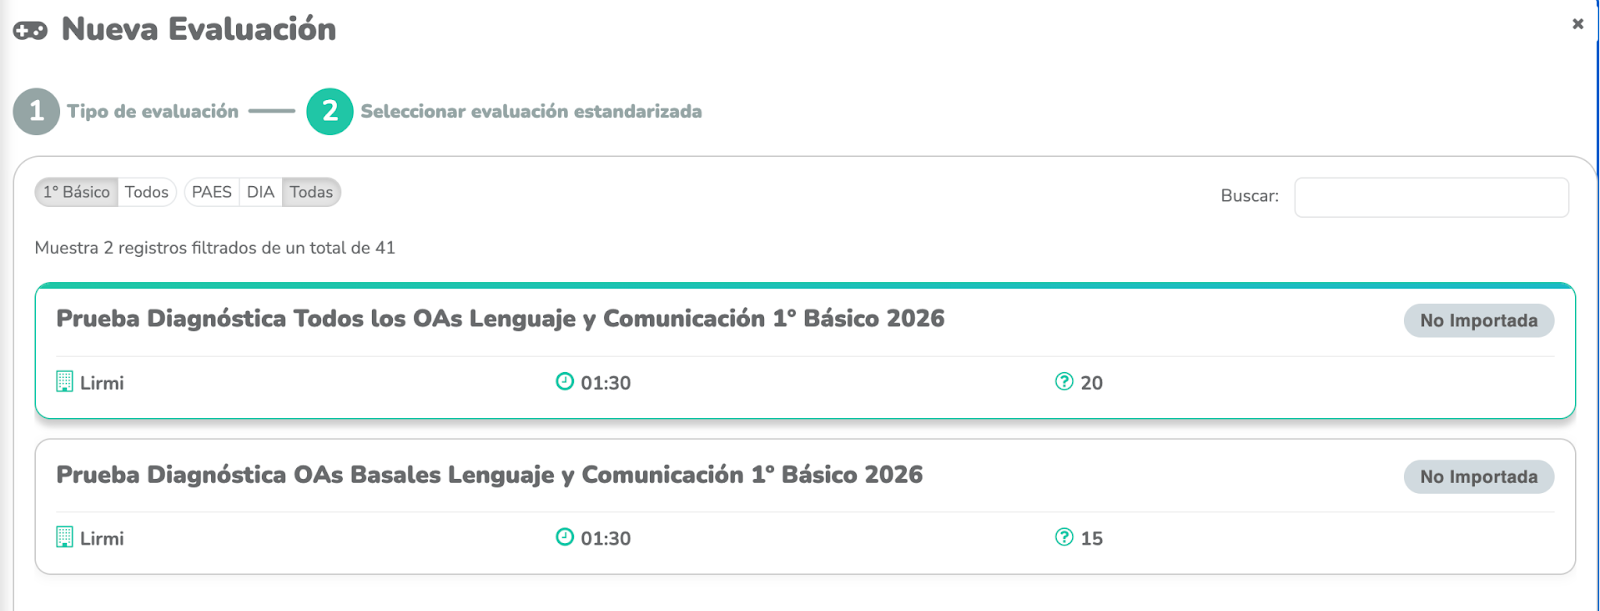This screenshot has height=611, width=1600.
Task: Select the Todas evaluation type filter
Action: [x=311, y=192]
